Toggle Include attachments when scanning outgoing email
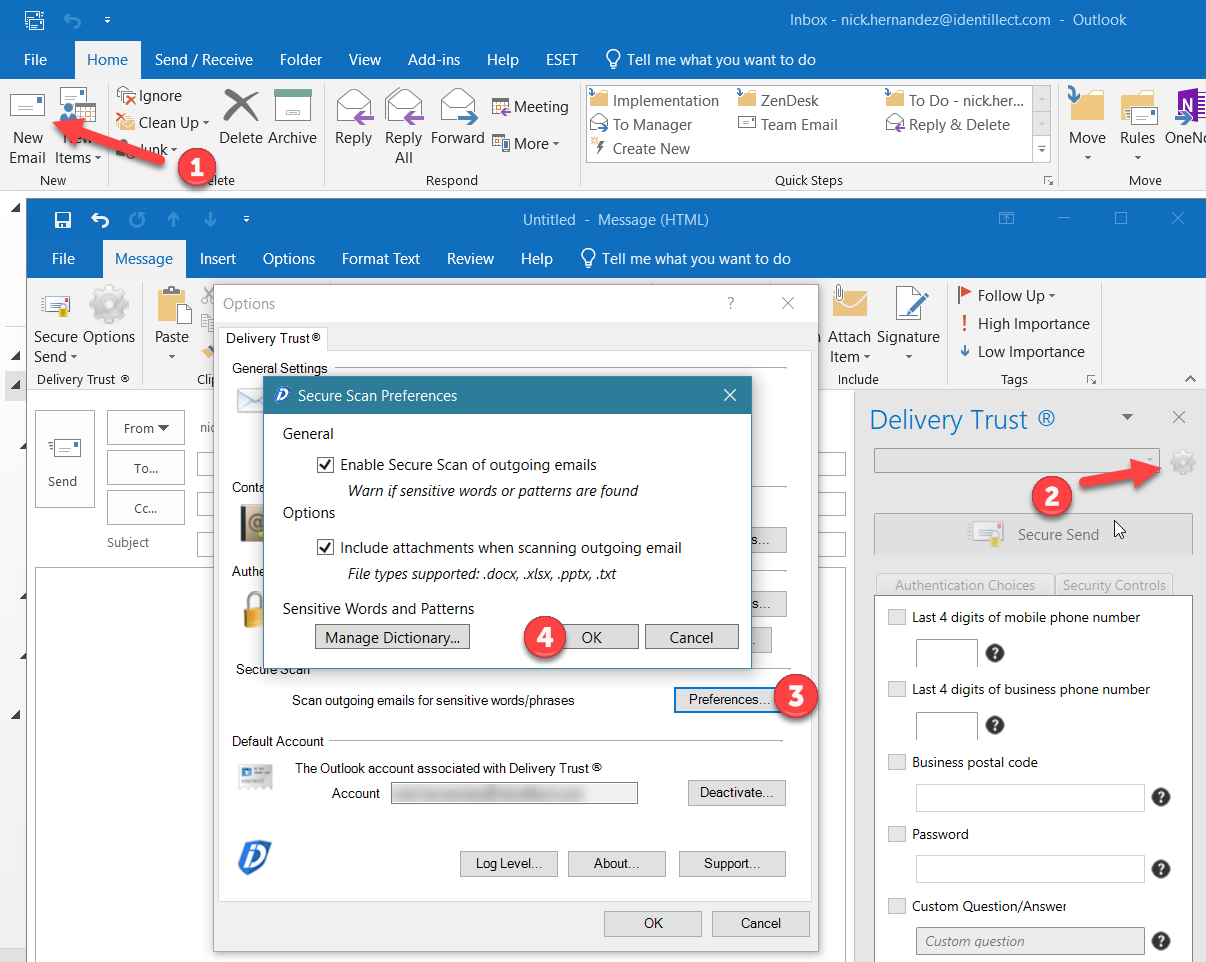 (x=325, y=548)
